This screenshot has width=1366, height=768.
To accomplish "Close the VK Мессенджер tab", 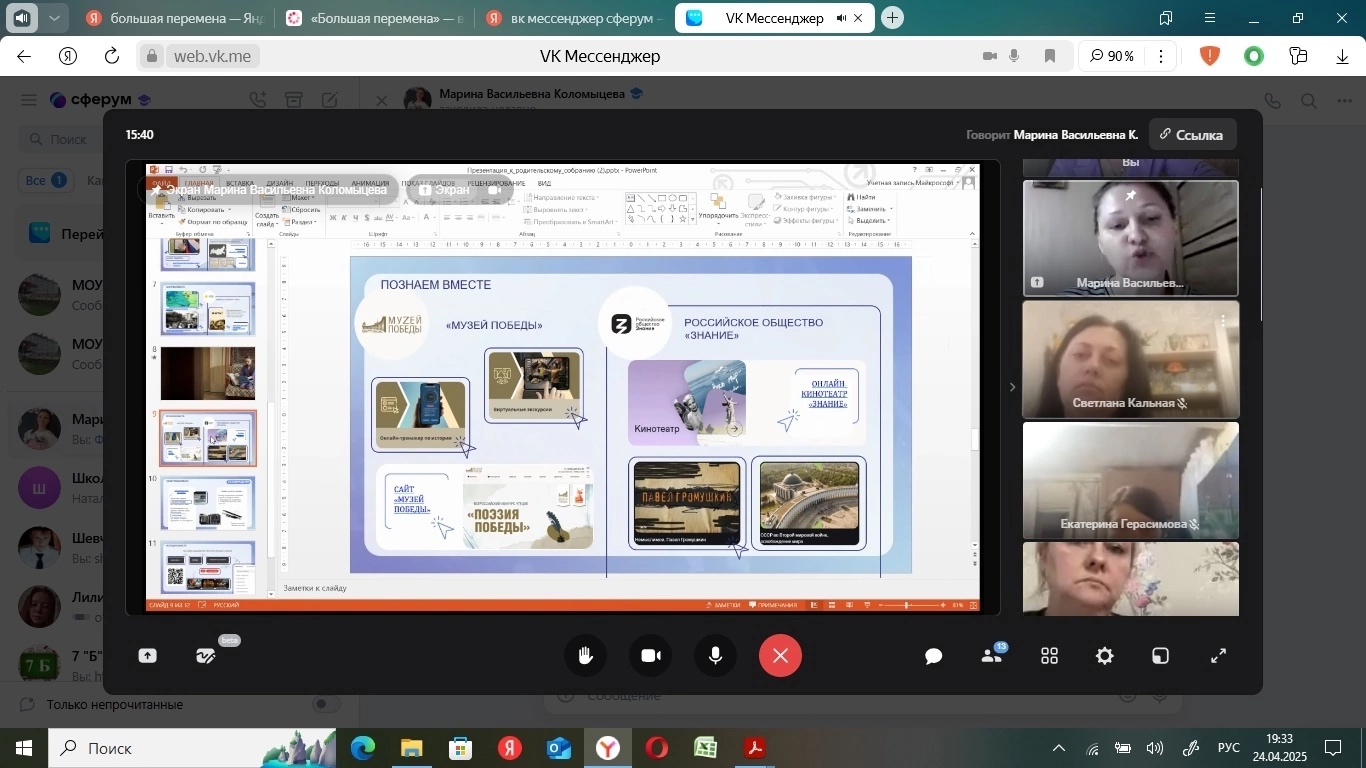I will click(858, 18).
